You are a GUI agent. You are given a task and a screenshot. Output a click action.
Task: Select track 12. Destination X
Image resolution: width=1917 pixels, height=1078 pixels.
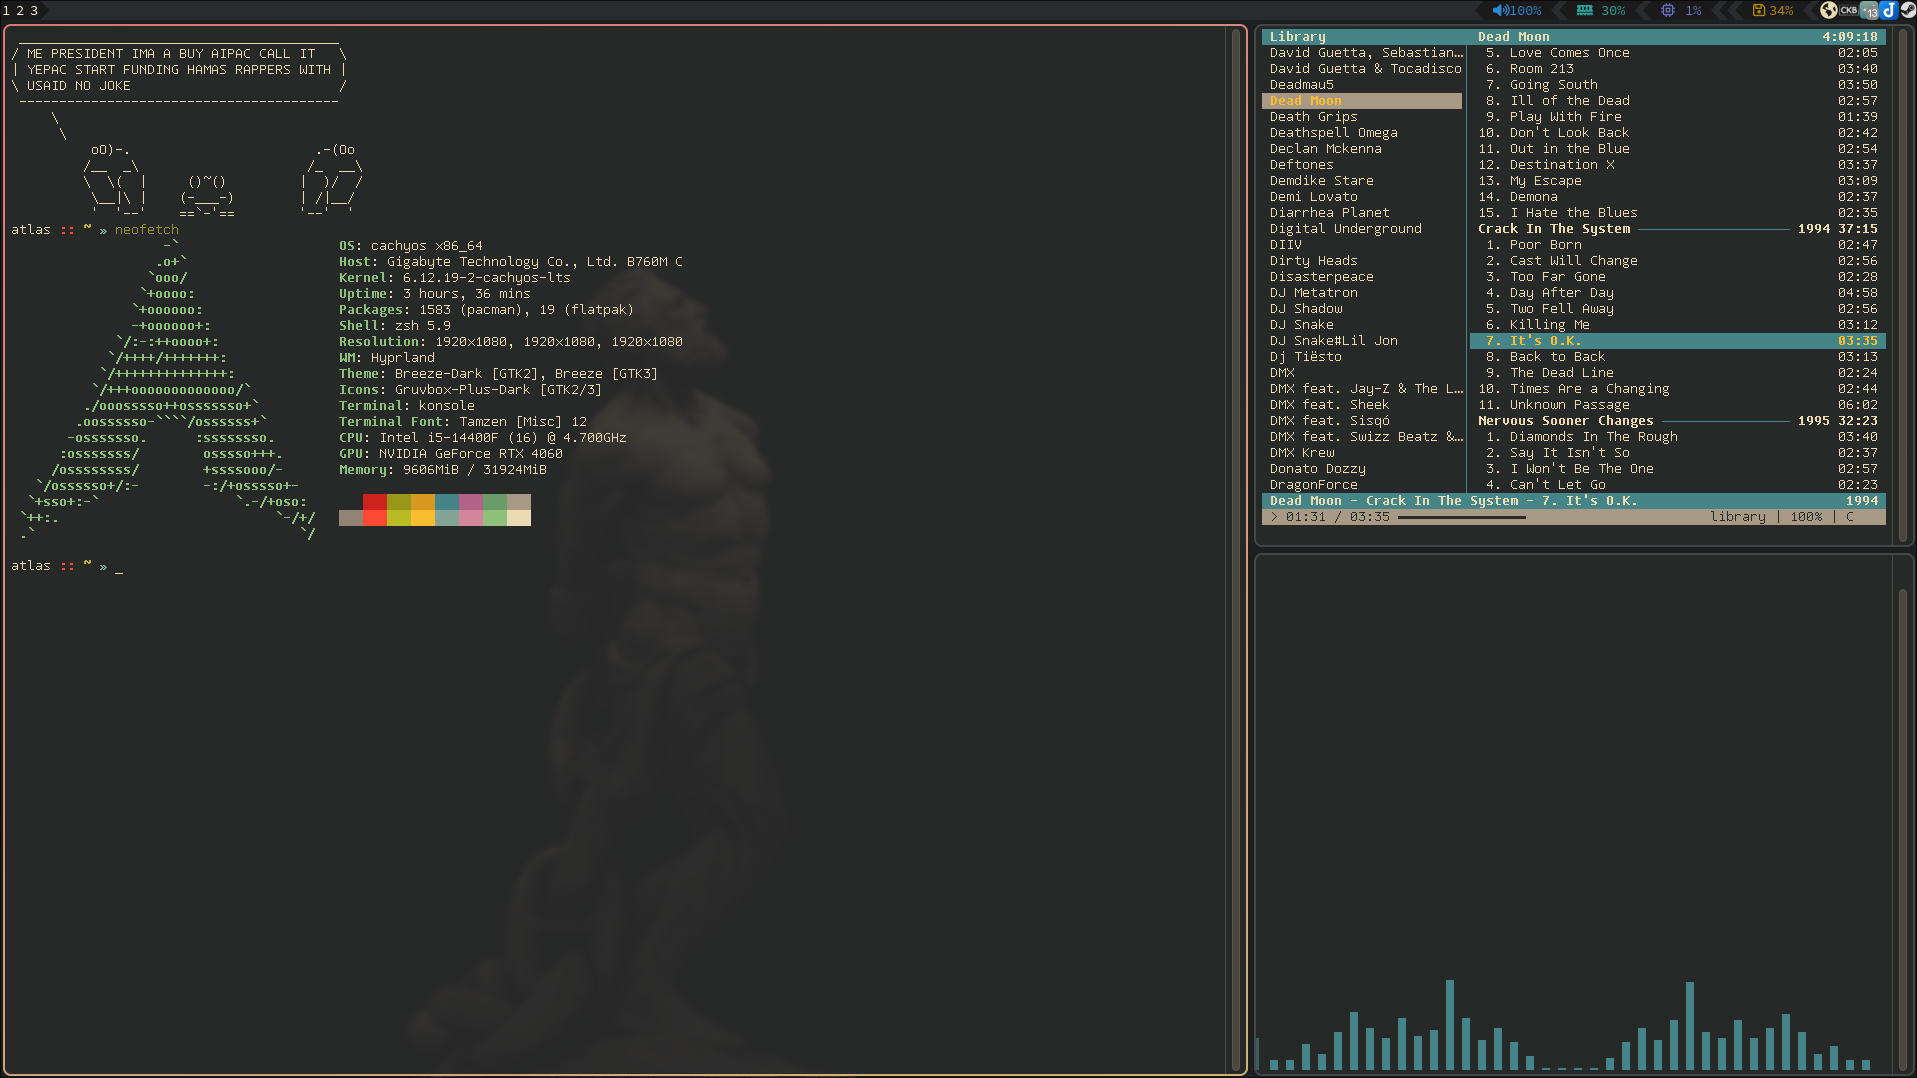(1677, 165)
